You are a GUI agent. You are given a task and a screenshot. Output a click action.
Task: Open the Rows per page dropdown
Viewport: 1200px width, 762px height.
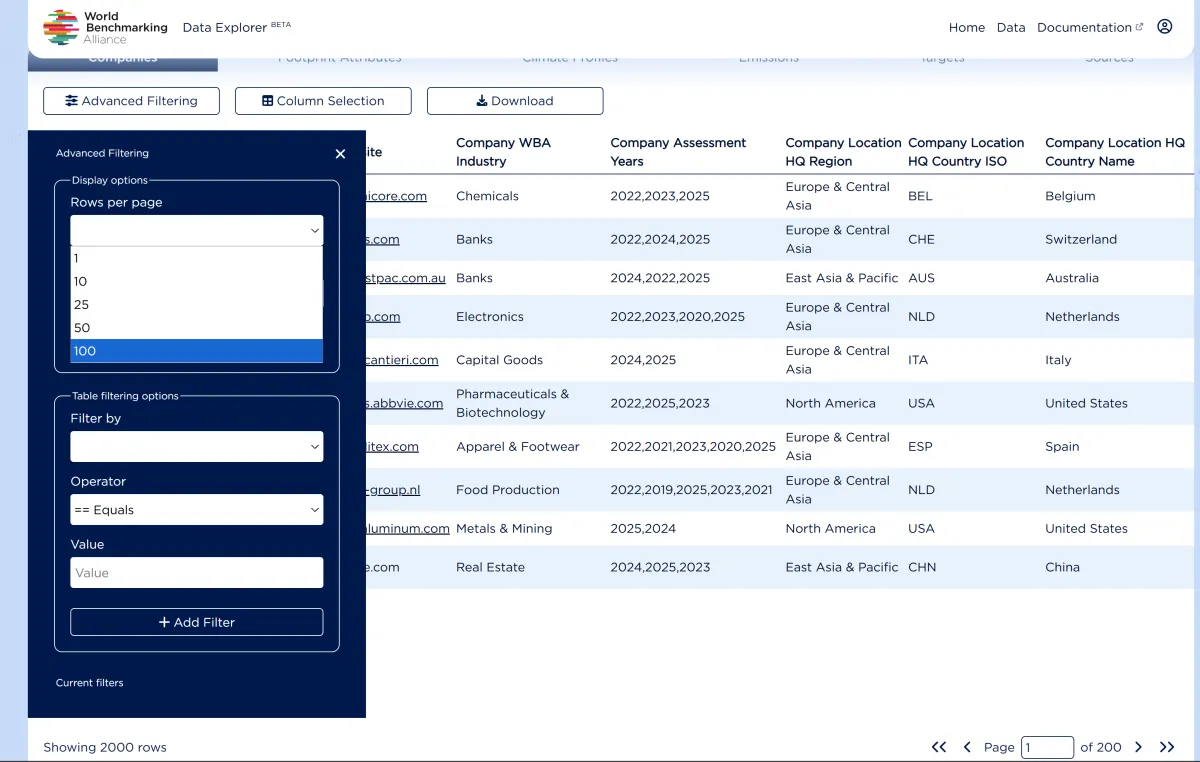point(197,230)
